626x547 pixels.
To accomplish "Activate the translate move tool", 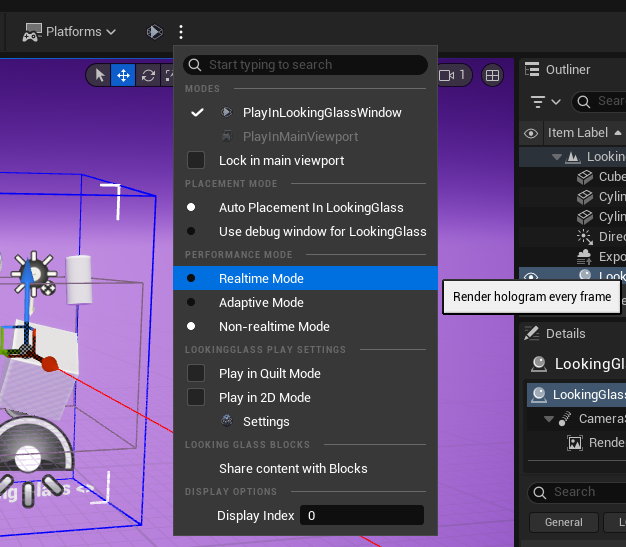I will (x=123, y=75).
